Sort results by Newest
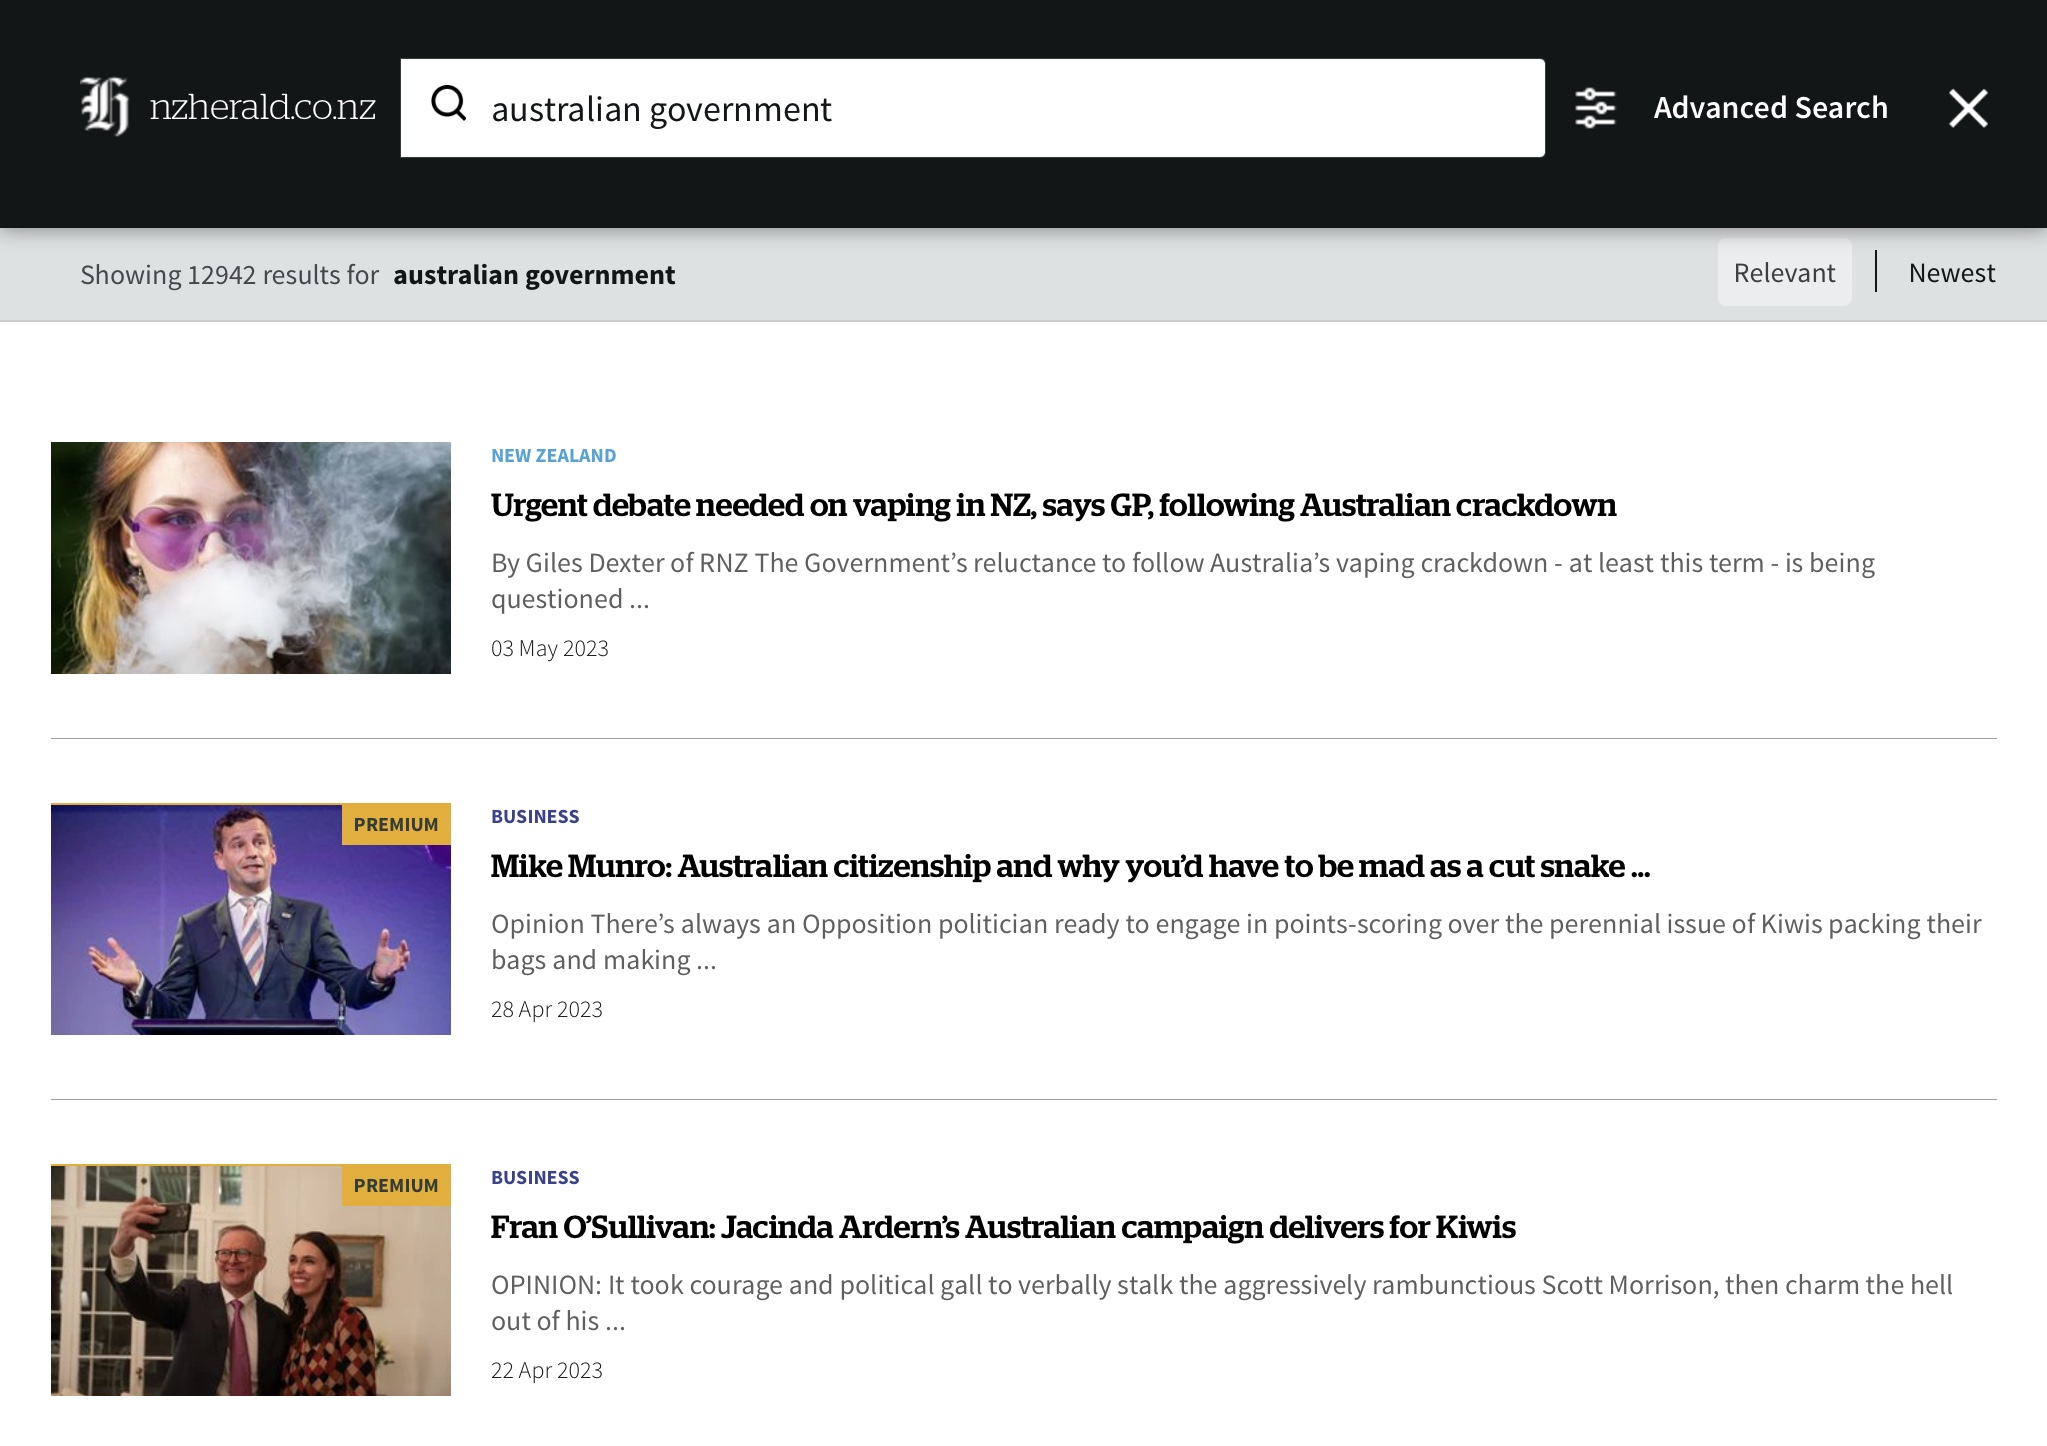This screenshot has width=2047, height=1446. (1951, 273)
